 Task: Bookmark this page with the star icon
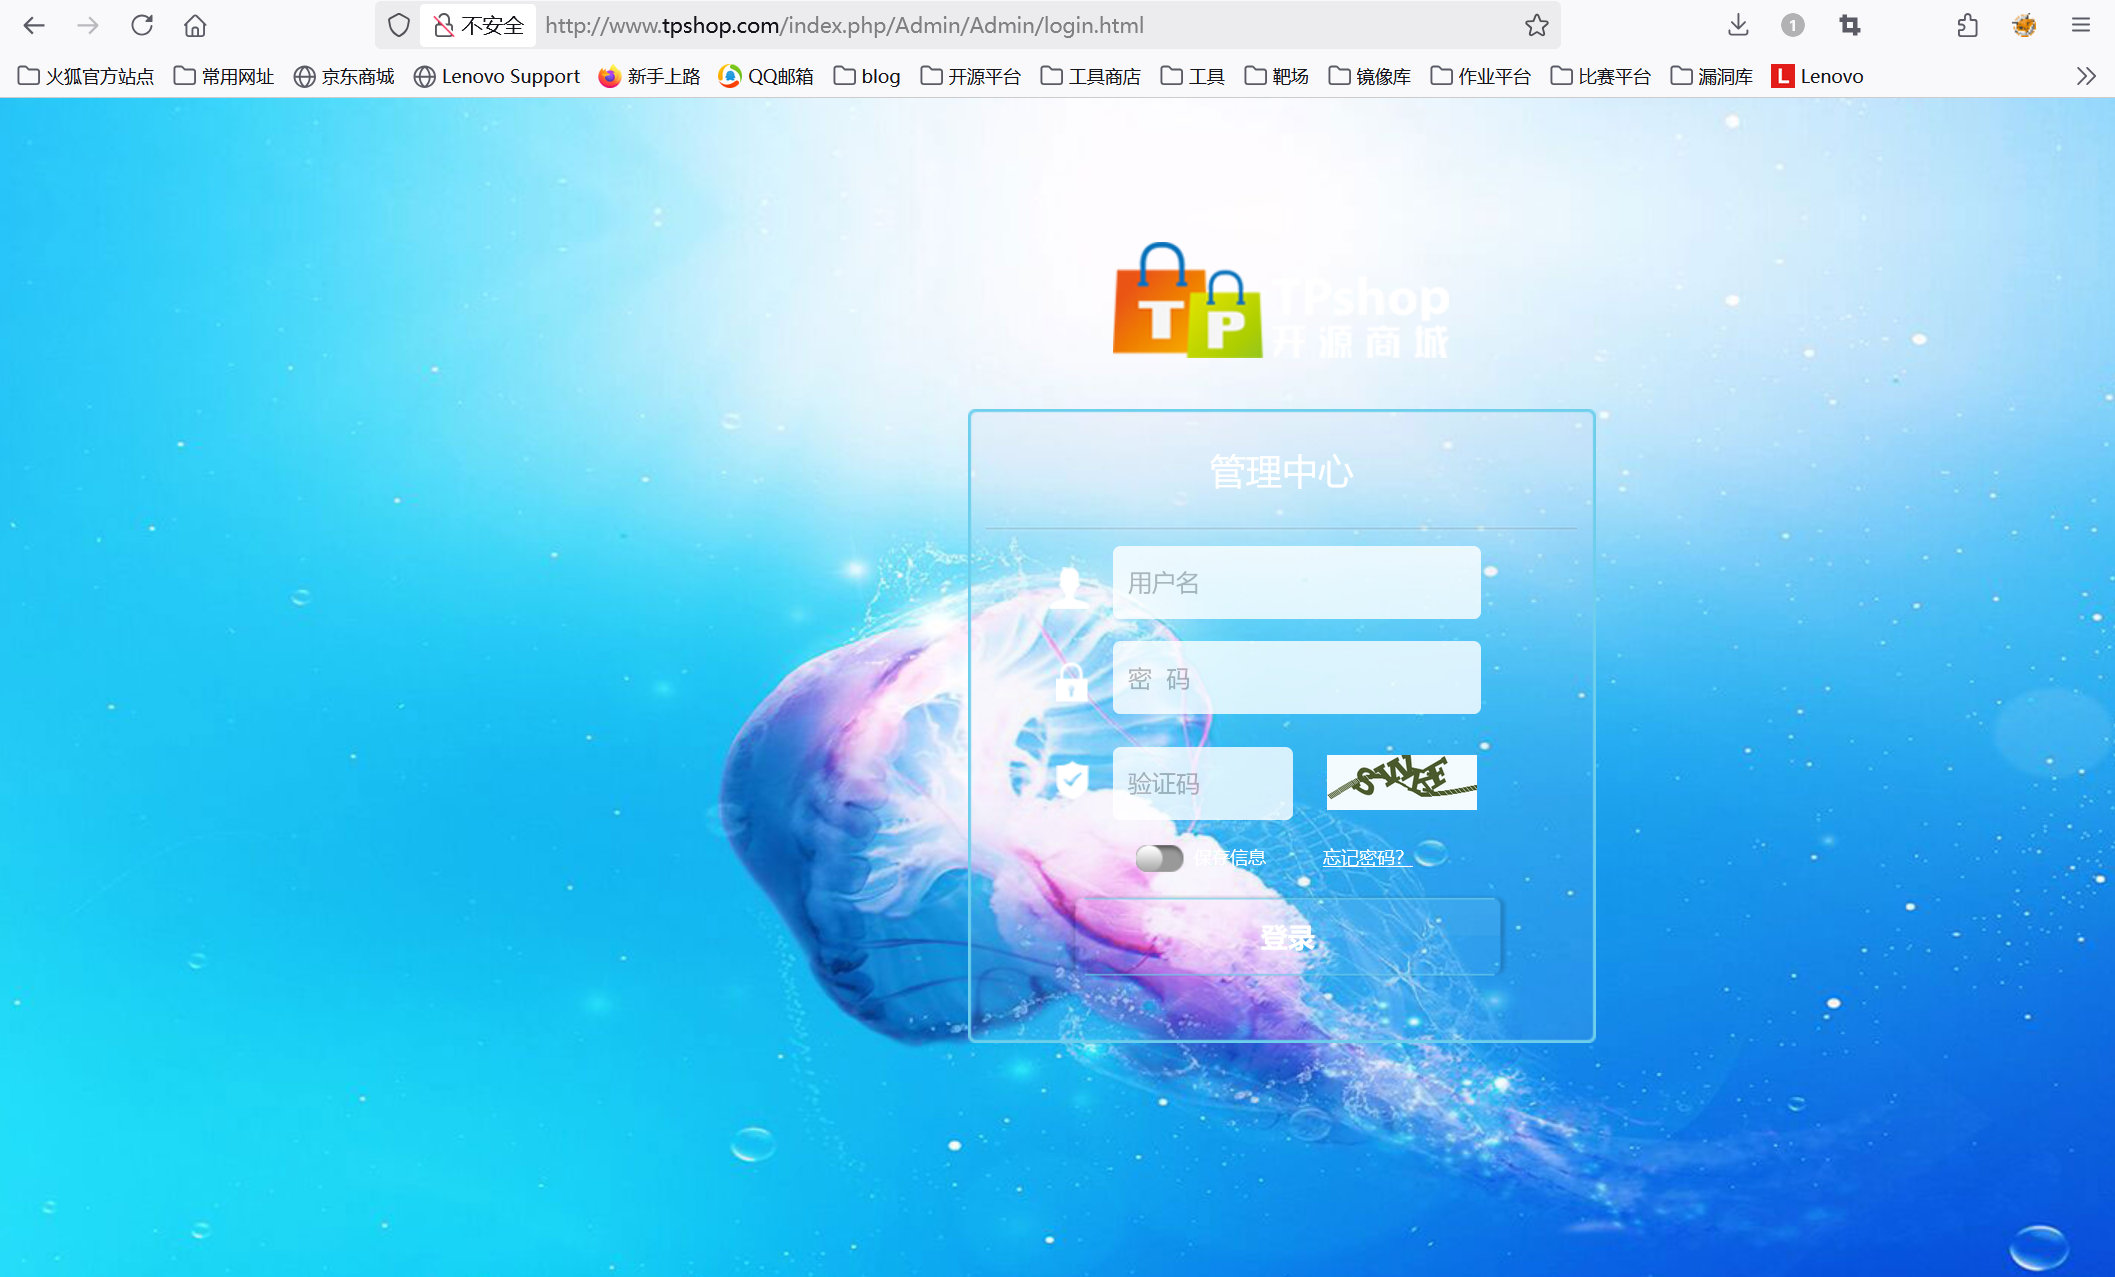(x=1537, y=25)
